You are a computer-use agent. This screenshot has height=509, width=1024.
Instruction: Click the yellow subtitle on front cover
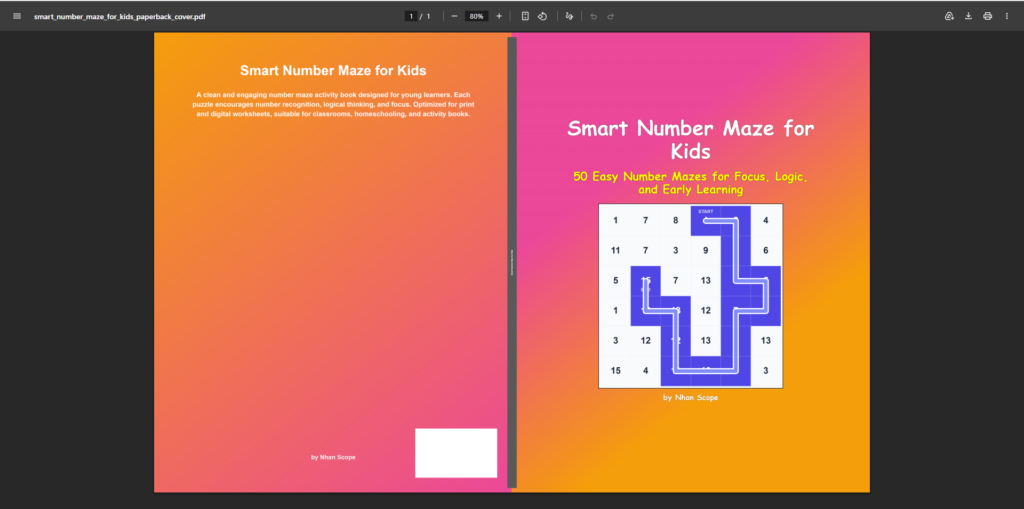pyautogui.click(x=690, y=183)
